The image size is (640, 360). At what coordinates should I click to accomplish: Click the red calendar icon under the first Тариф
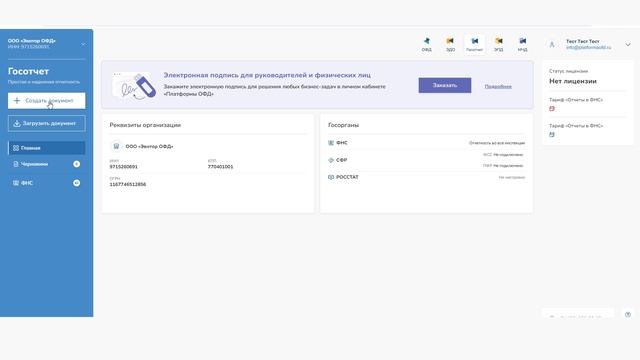tap(552, 109)
